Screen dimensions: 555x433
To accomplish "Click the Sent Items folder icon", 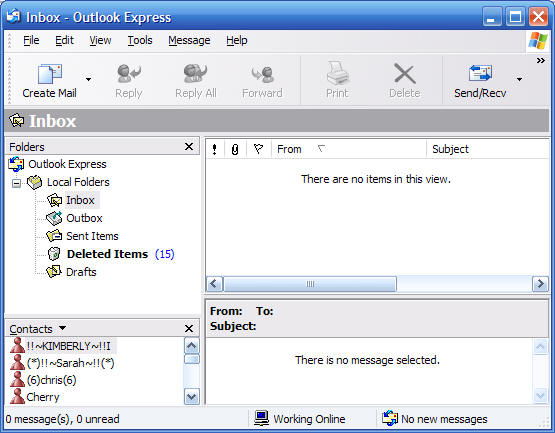I will point(54,236).
